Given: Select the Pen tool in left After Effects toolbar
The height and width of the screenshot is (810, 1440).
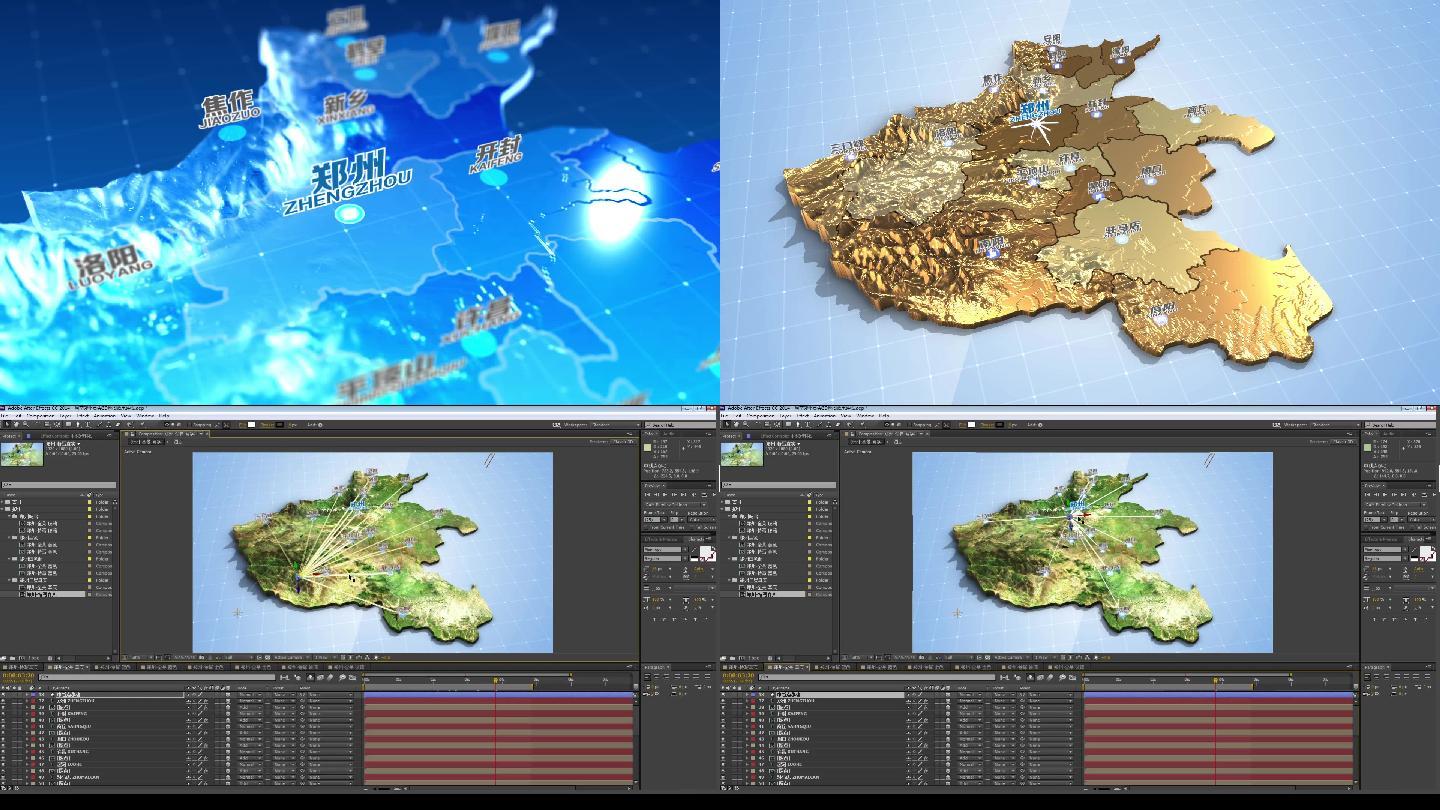Looking at the screenshot, I should point(78,424).
